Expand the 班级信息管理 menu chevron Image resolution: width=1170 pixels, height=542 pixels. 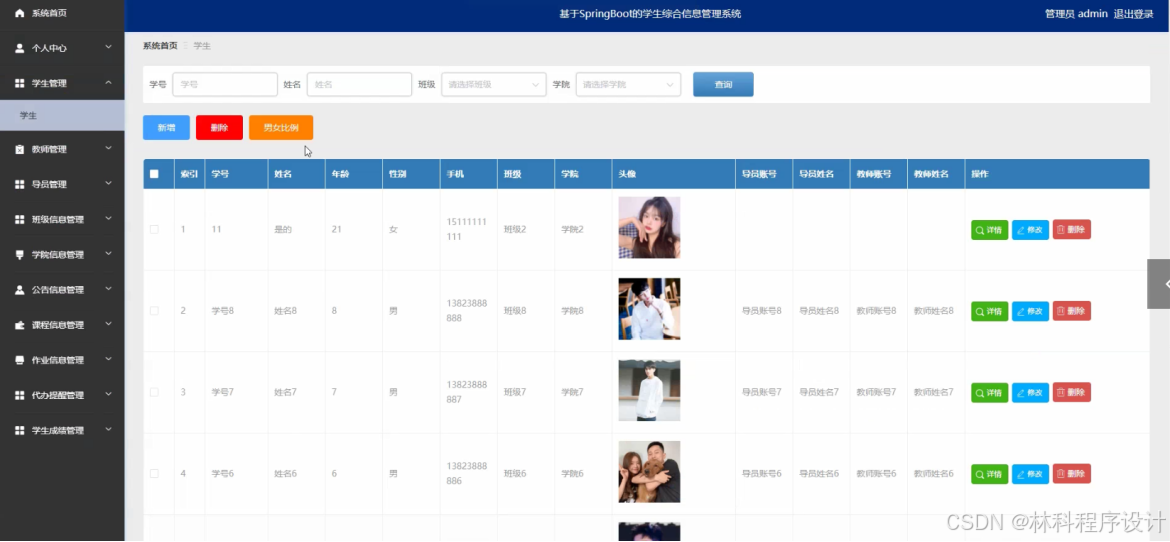[x=108, y=219]
